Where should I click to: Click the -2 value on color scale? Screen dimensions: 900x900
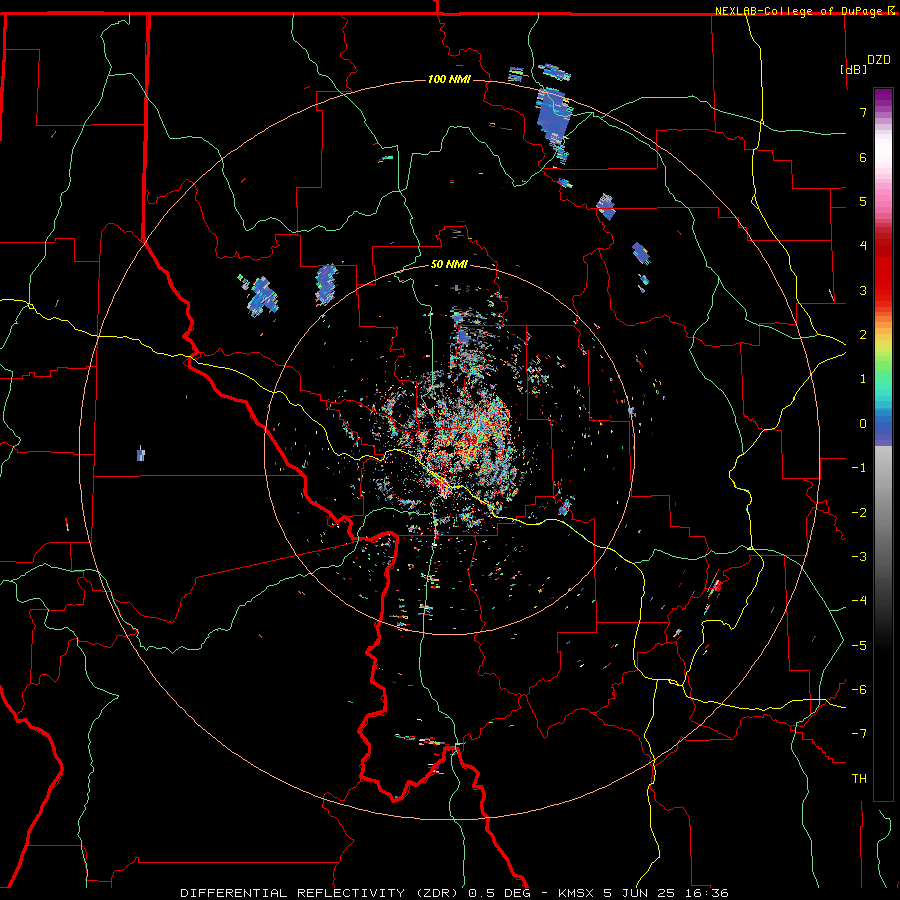859,513
